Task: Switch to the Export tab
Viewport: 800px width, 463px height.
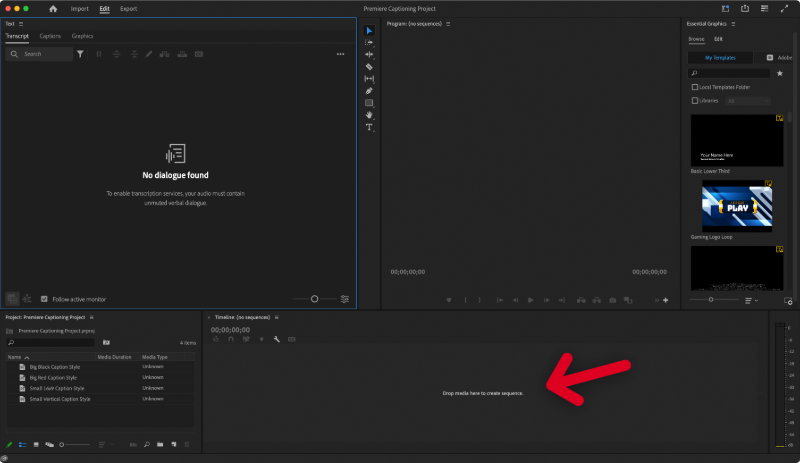Action: click(129, 9)
